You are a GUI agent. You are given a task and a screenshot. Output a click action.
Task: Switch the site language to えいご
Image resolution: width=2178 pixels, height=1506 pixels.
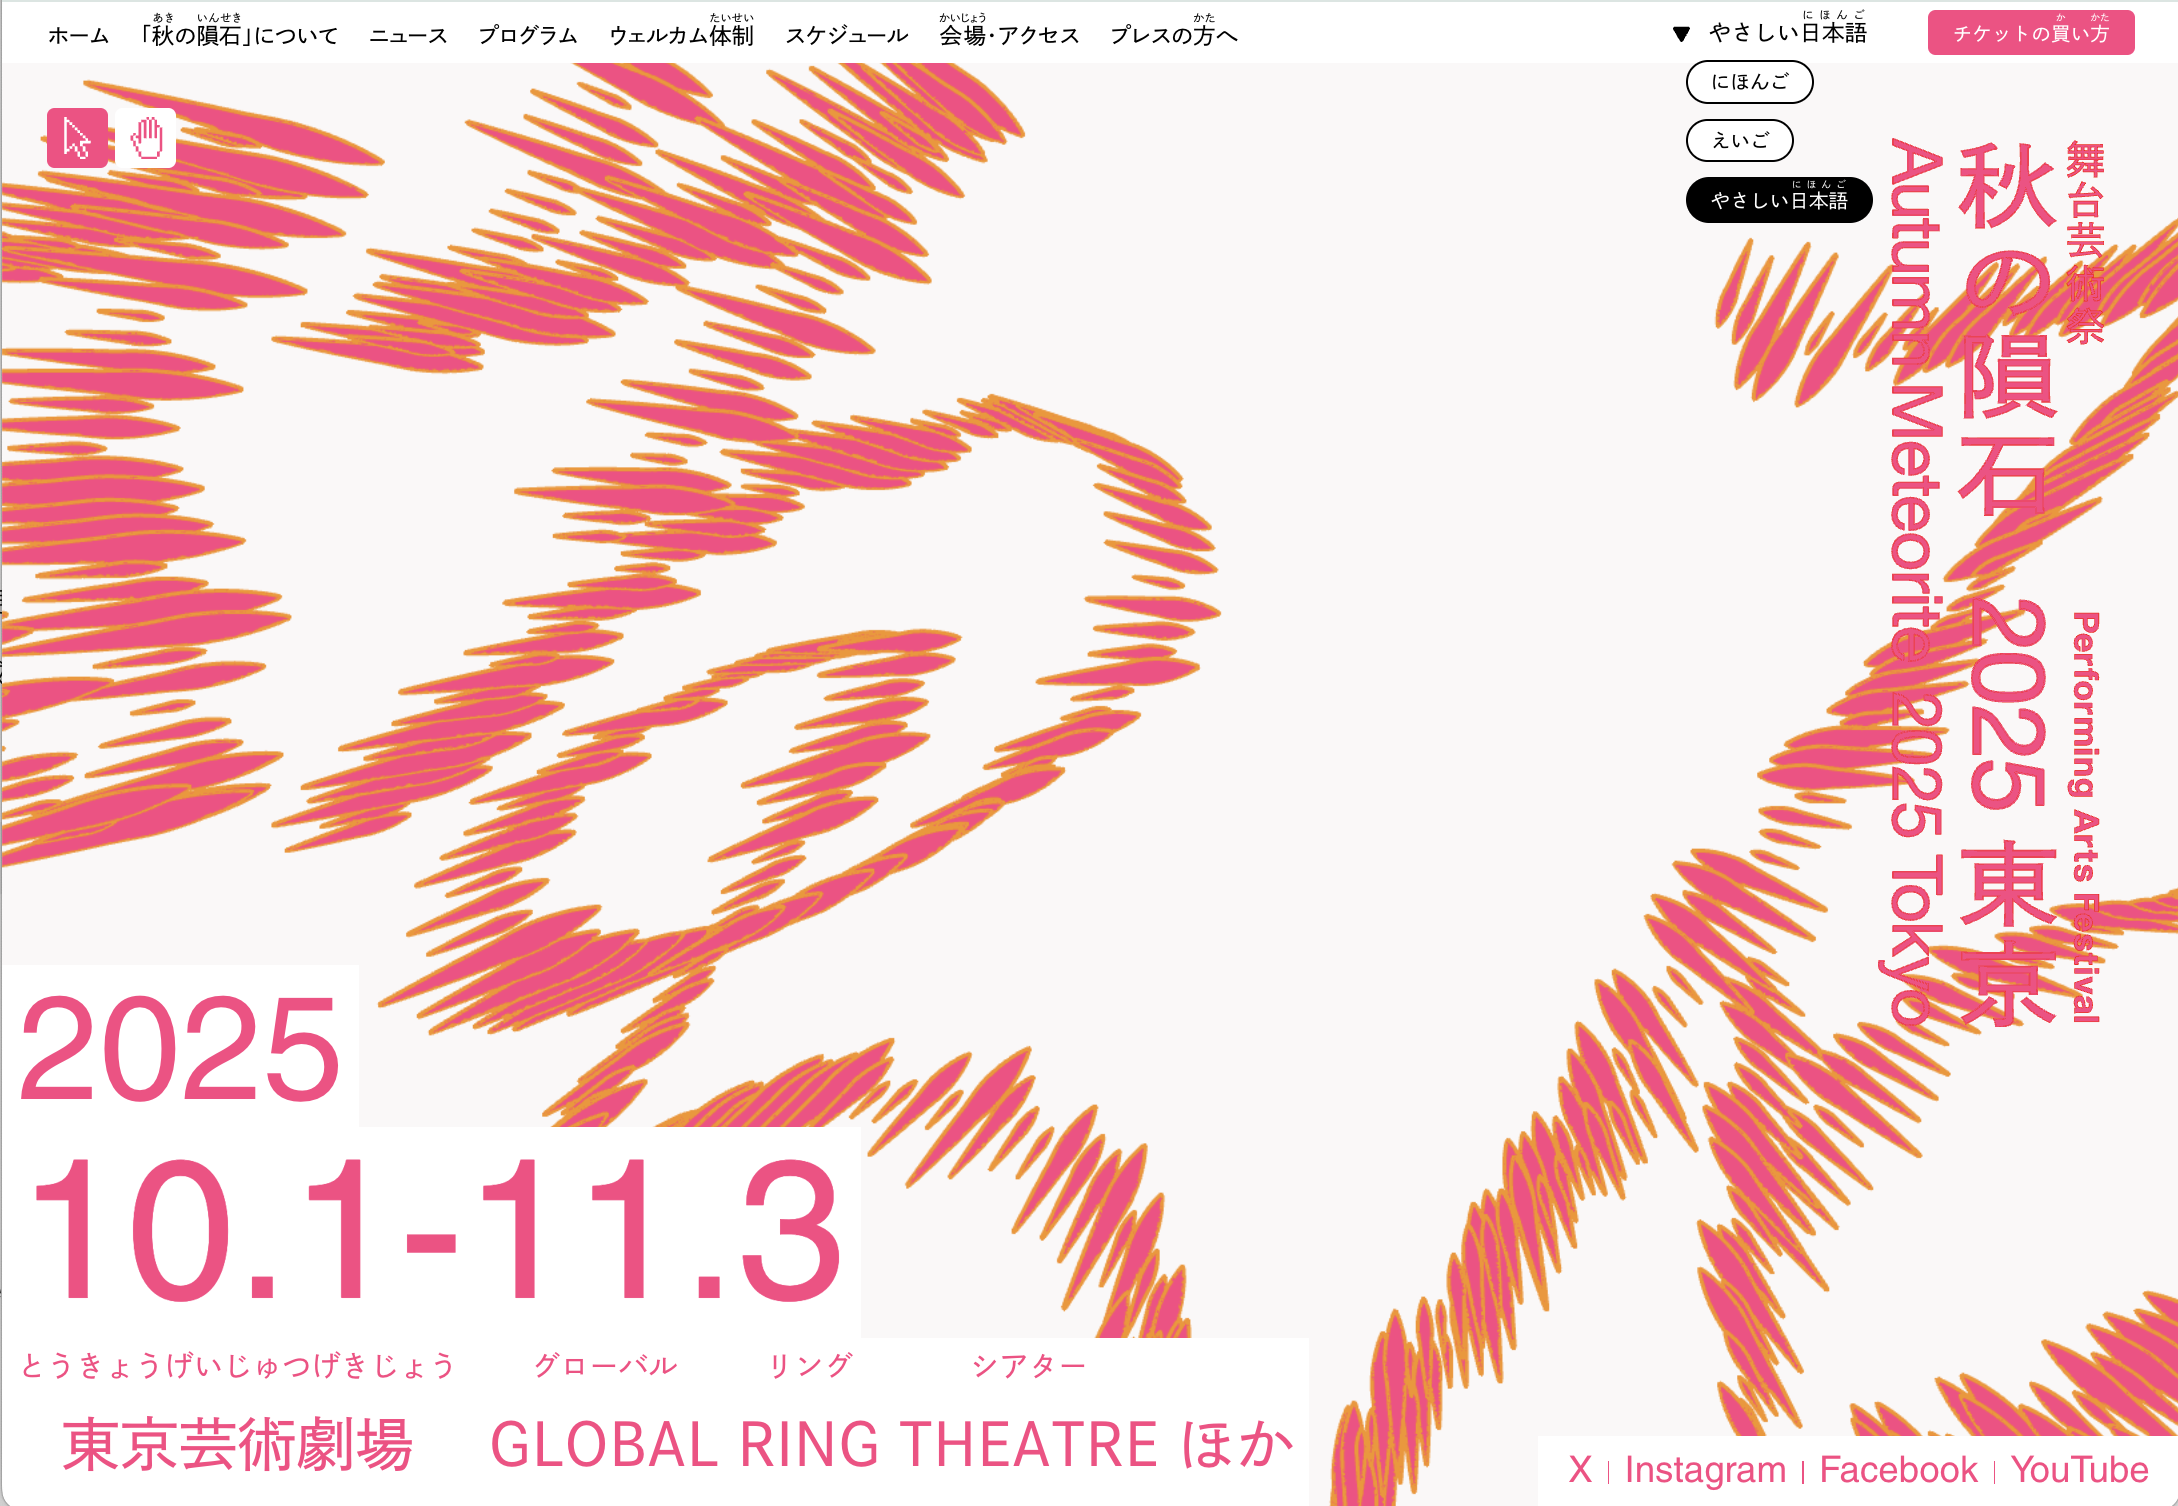tap(1740, 140)
